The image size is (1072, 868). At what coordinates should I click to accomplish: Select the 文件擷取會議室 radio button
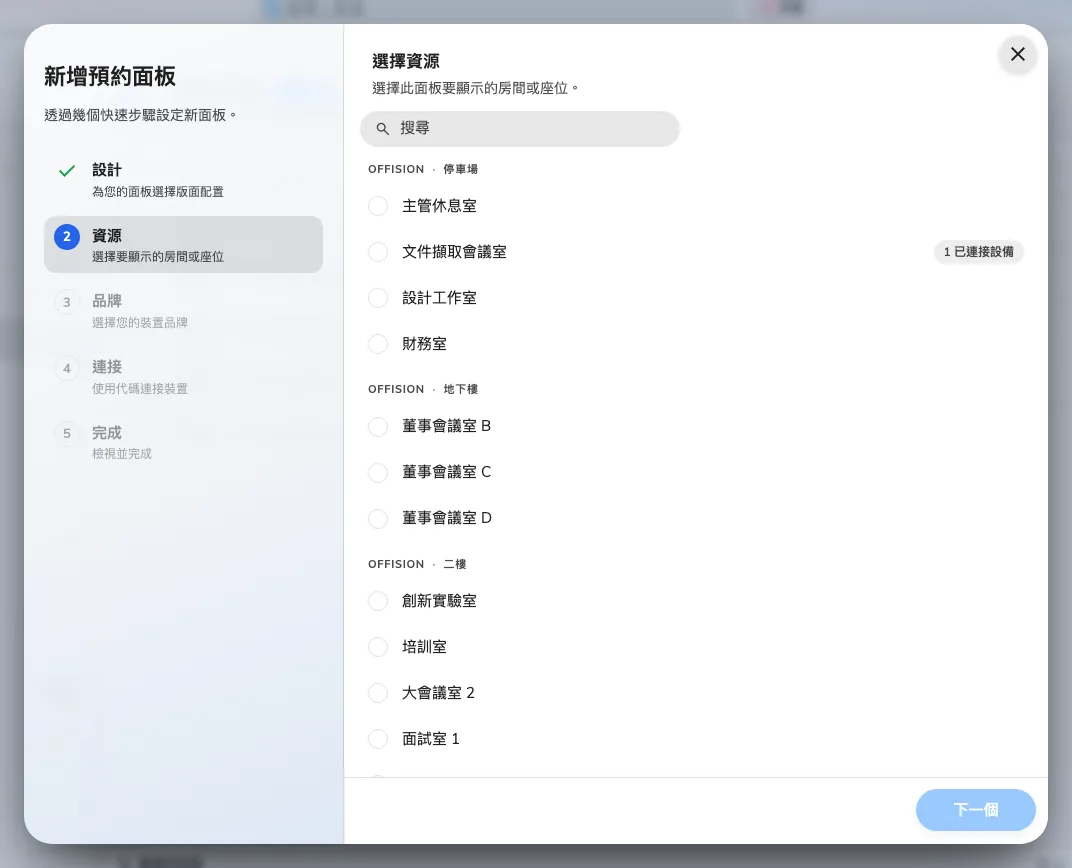point(378,252)
